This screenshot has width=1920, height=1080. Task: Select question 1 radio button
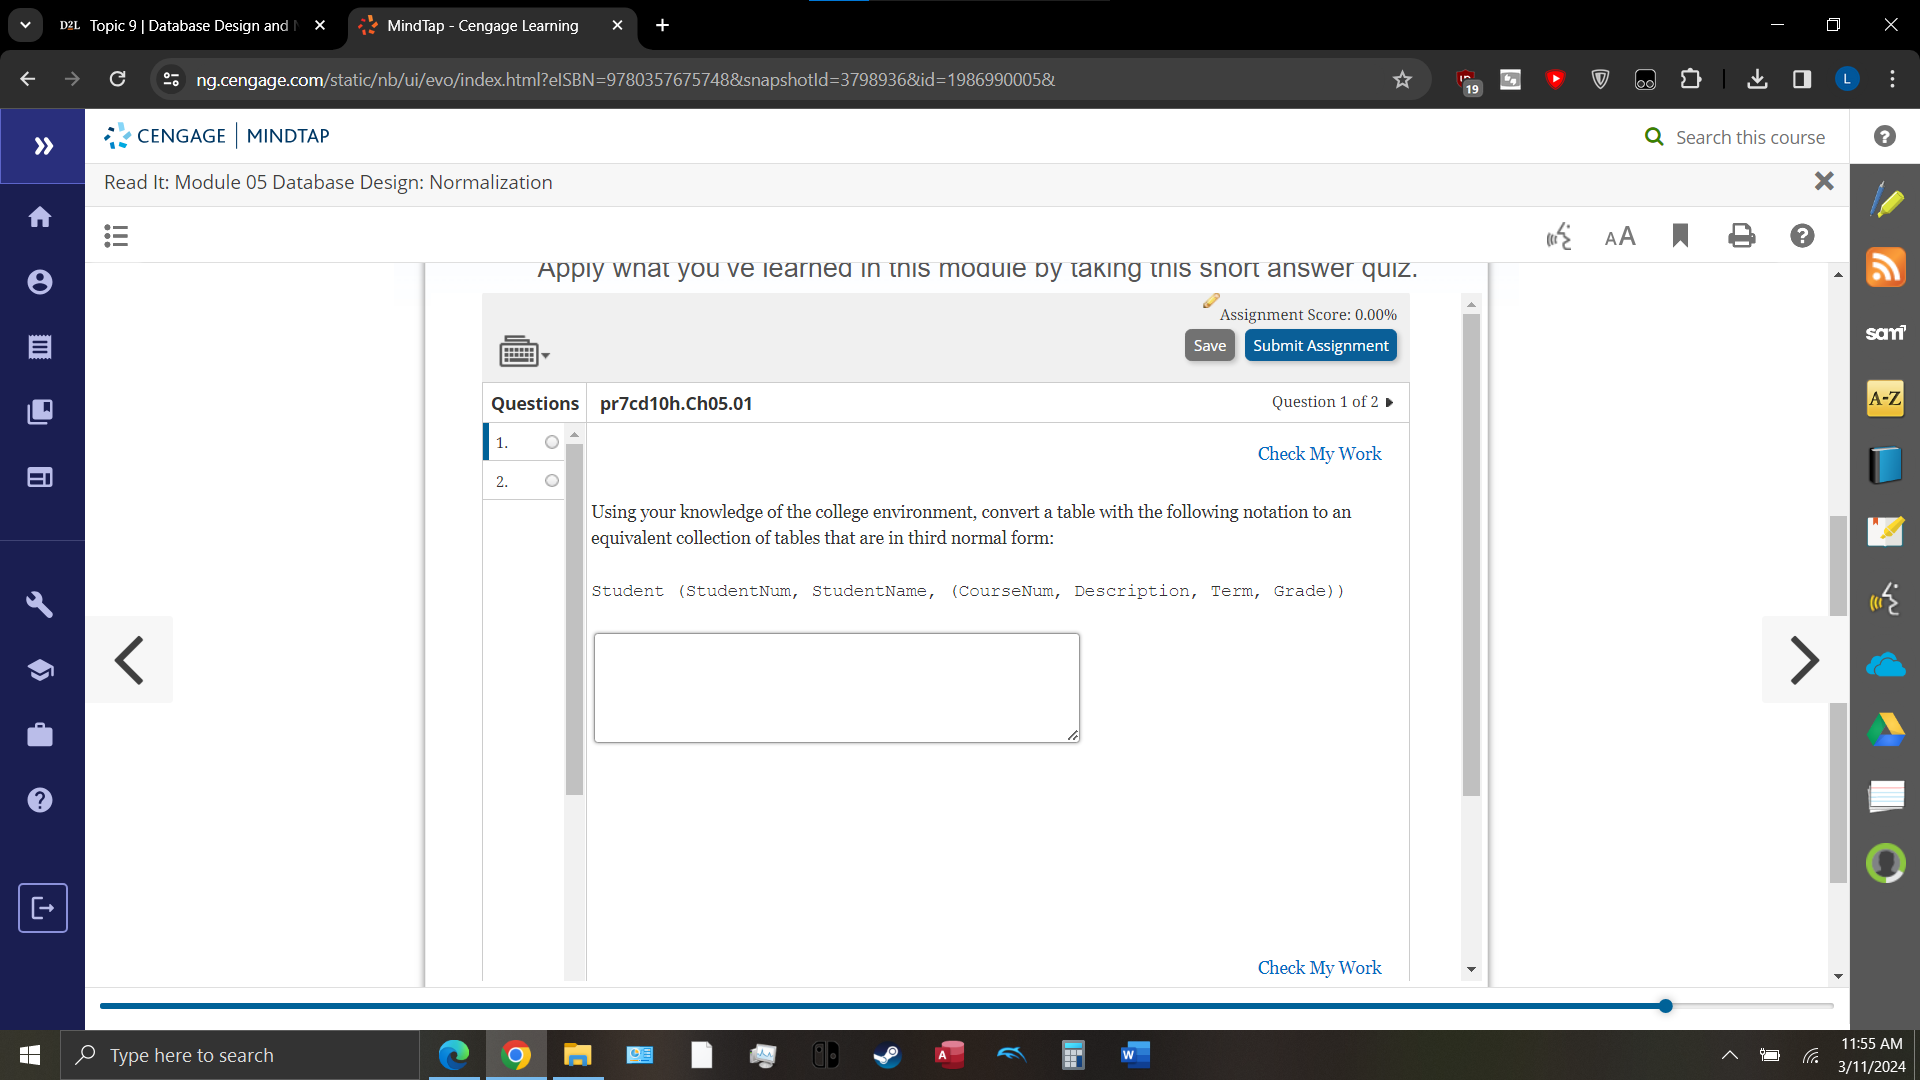tap(551, 441)
